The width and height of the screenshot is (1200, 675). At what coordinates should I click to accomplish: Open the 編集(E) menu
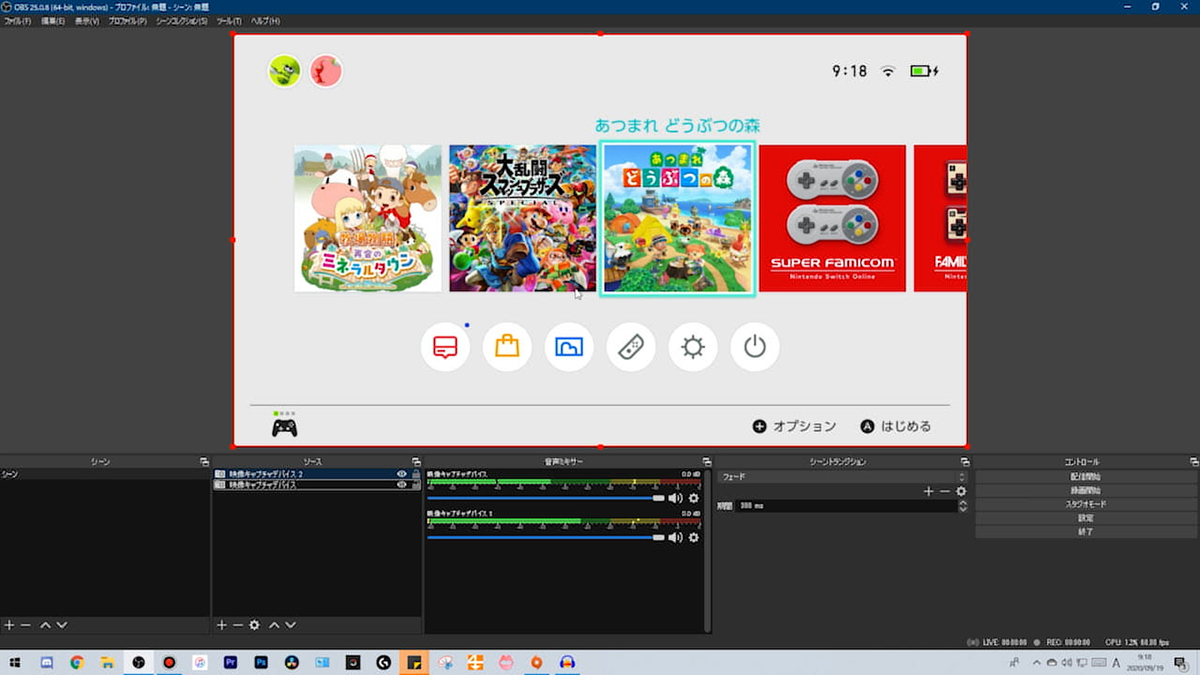point(53,20)
